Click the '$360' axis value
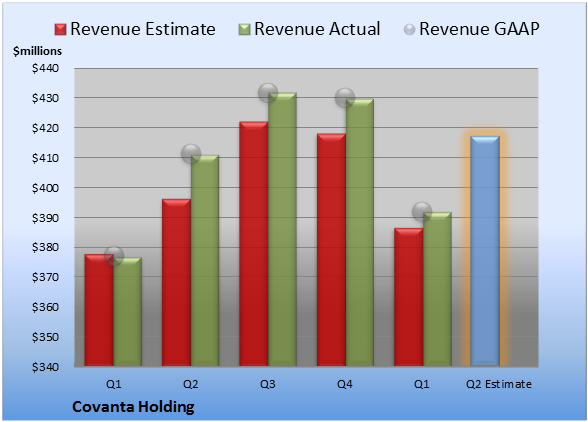Image resolution: width=588 pixels, height=422 pixels. coord(45,307)
